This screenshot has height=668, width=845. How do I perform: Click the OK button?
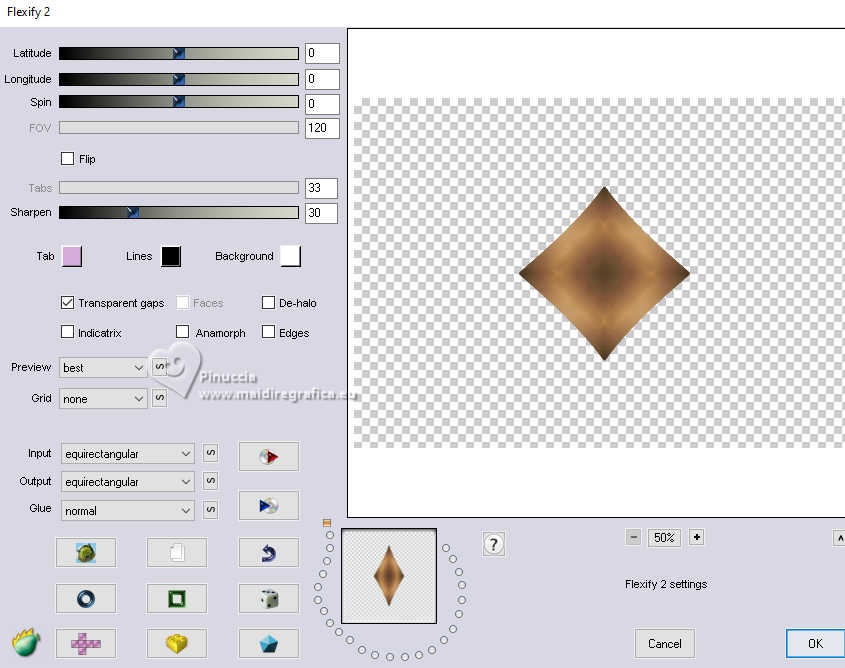coord(815,644)
